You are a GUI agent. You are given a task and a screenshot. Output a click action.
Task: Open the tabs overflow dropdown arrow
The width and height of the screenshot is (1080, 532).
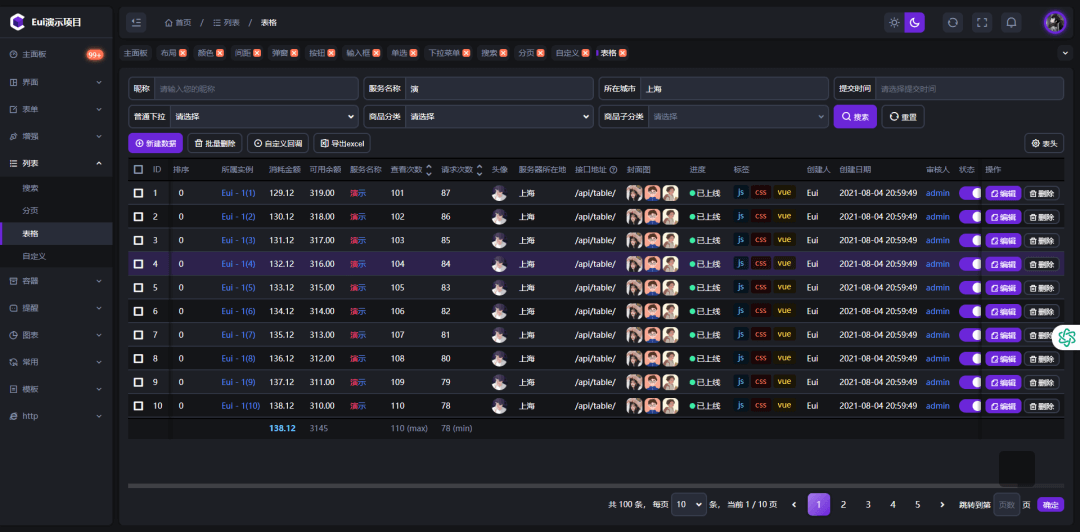pyautogui.click(x=1065, y=53)
